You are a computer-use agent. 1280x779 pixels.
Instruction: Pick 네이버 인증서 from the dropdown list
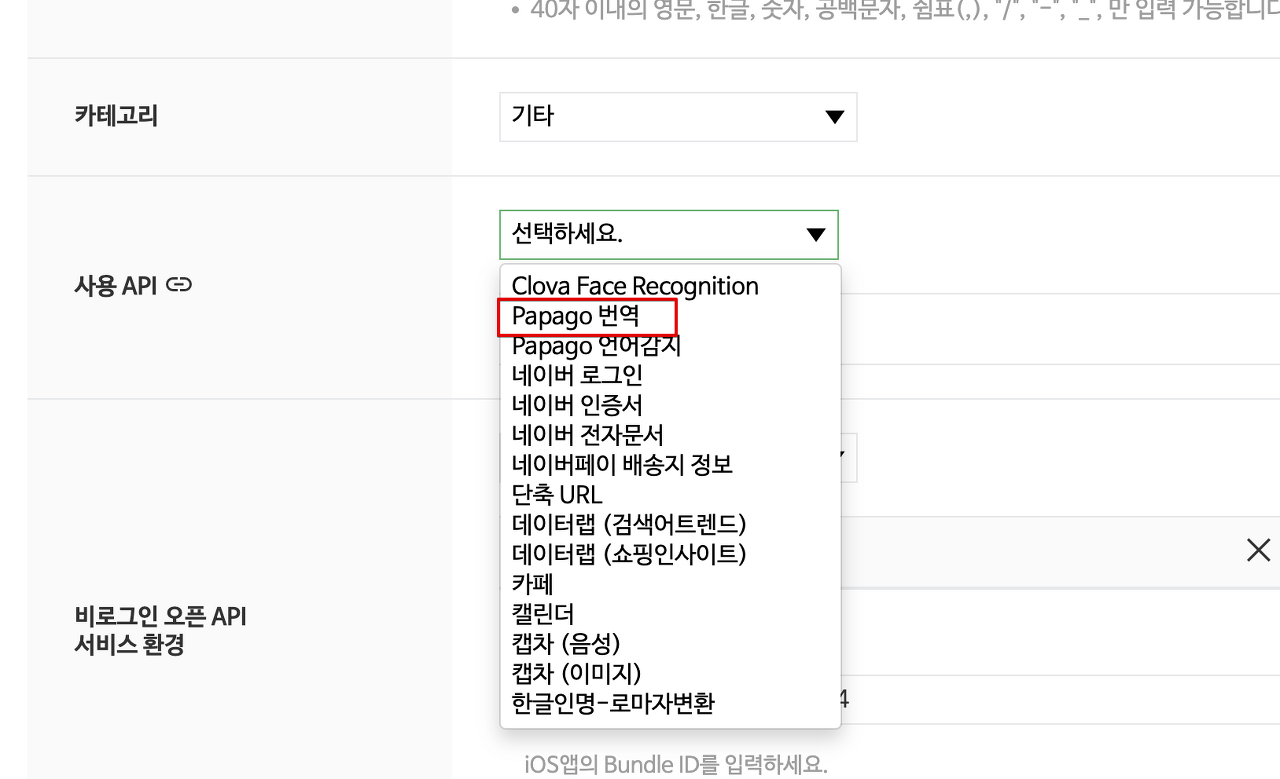[x=577, y=405]
